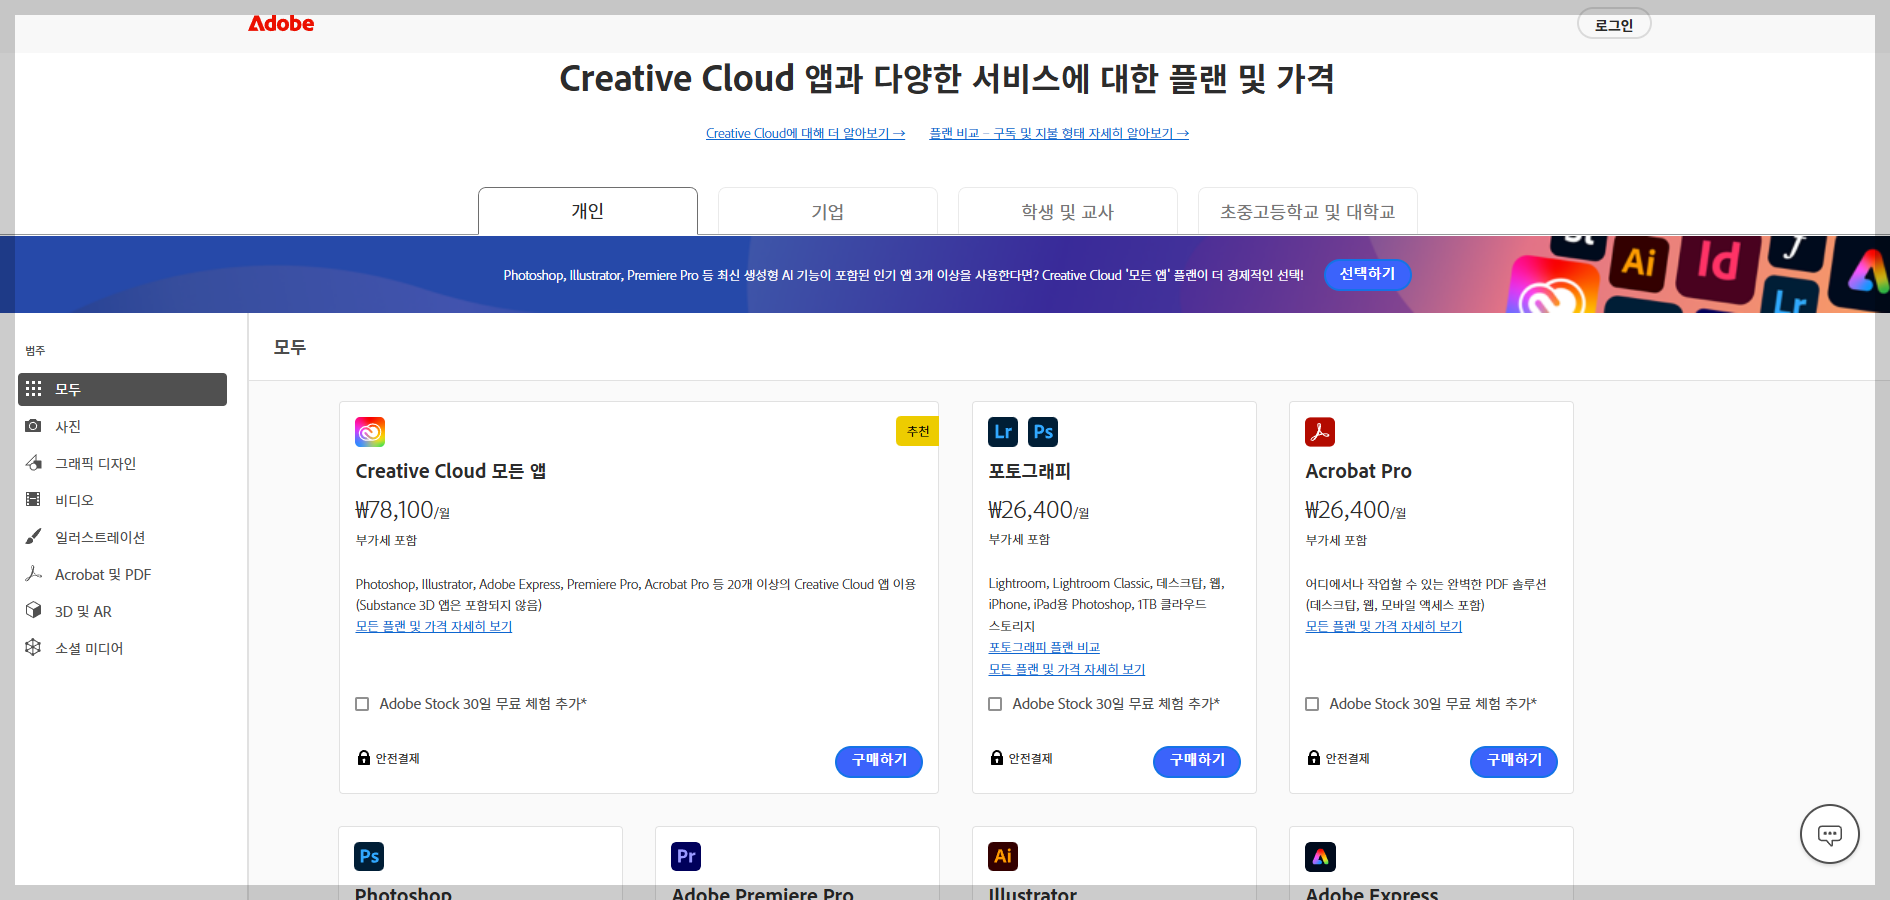Click the network icon beside 소셜 미디어
This screenshot has width=1890, height=900.
(34, 647)
